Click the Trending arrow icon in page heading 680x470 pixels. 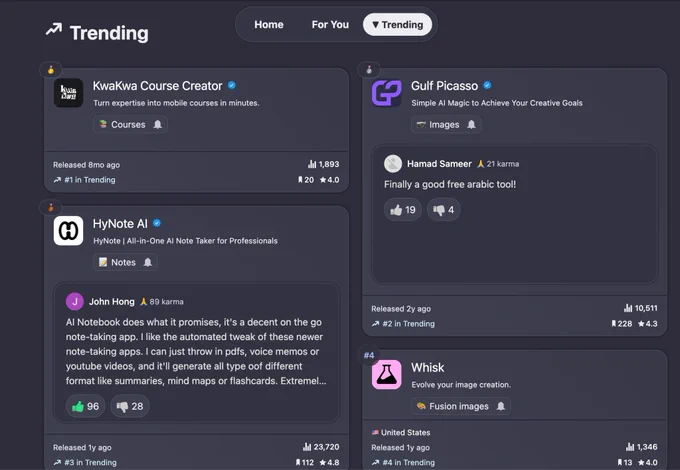[54, 29]
